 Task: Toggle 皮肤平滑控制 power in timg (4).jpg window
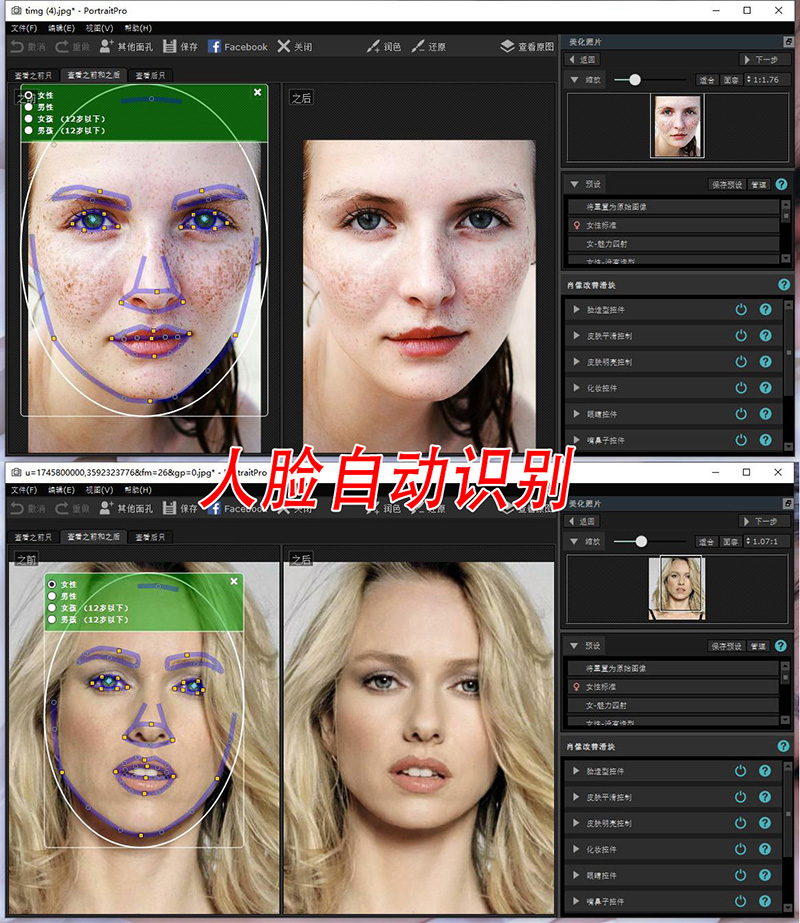741,336
